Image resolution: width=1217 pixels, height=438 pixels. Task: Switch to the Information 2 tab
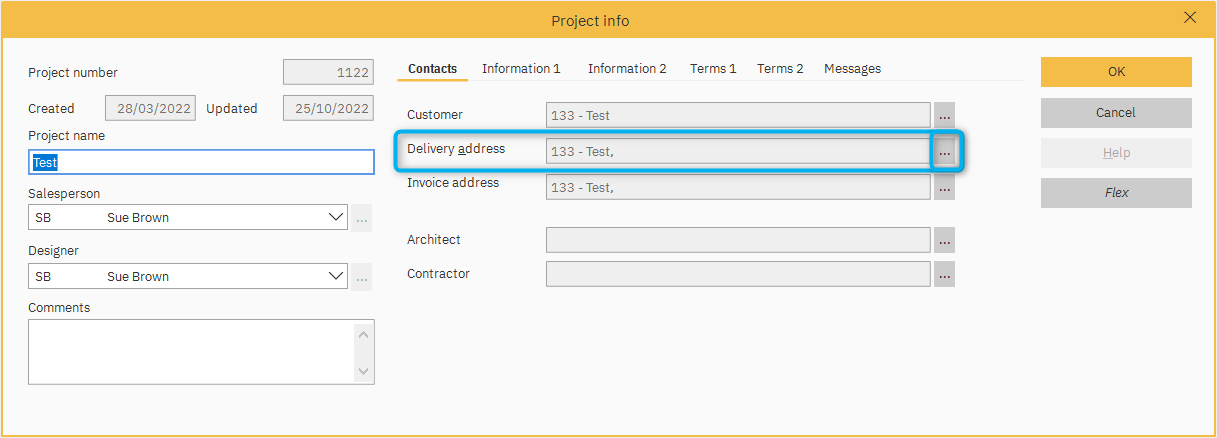627,69
